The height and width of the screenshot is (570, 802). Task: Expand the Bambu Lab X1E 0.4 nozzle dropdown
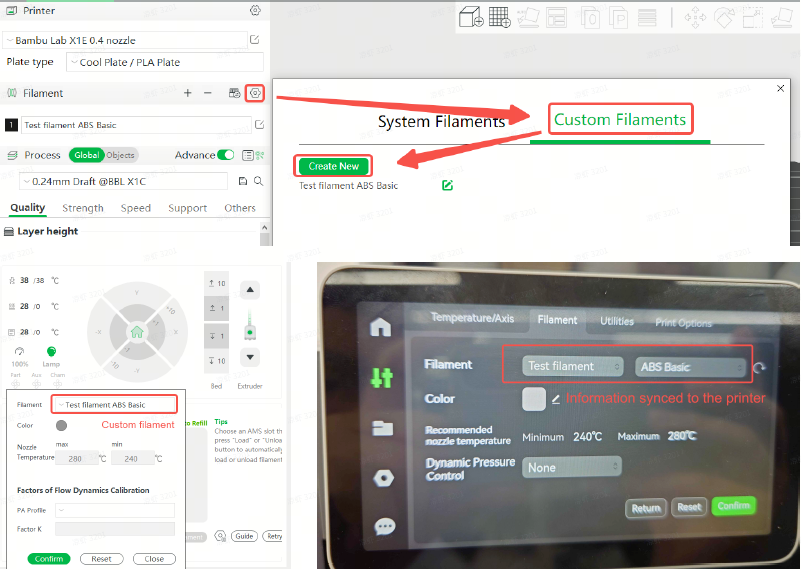pyautogui.click(x=125, y=40)
